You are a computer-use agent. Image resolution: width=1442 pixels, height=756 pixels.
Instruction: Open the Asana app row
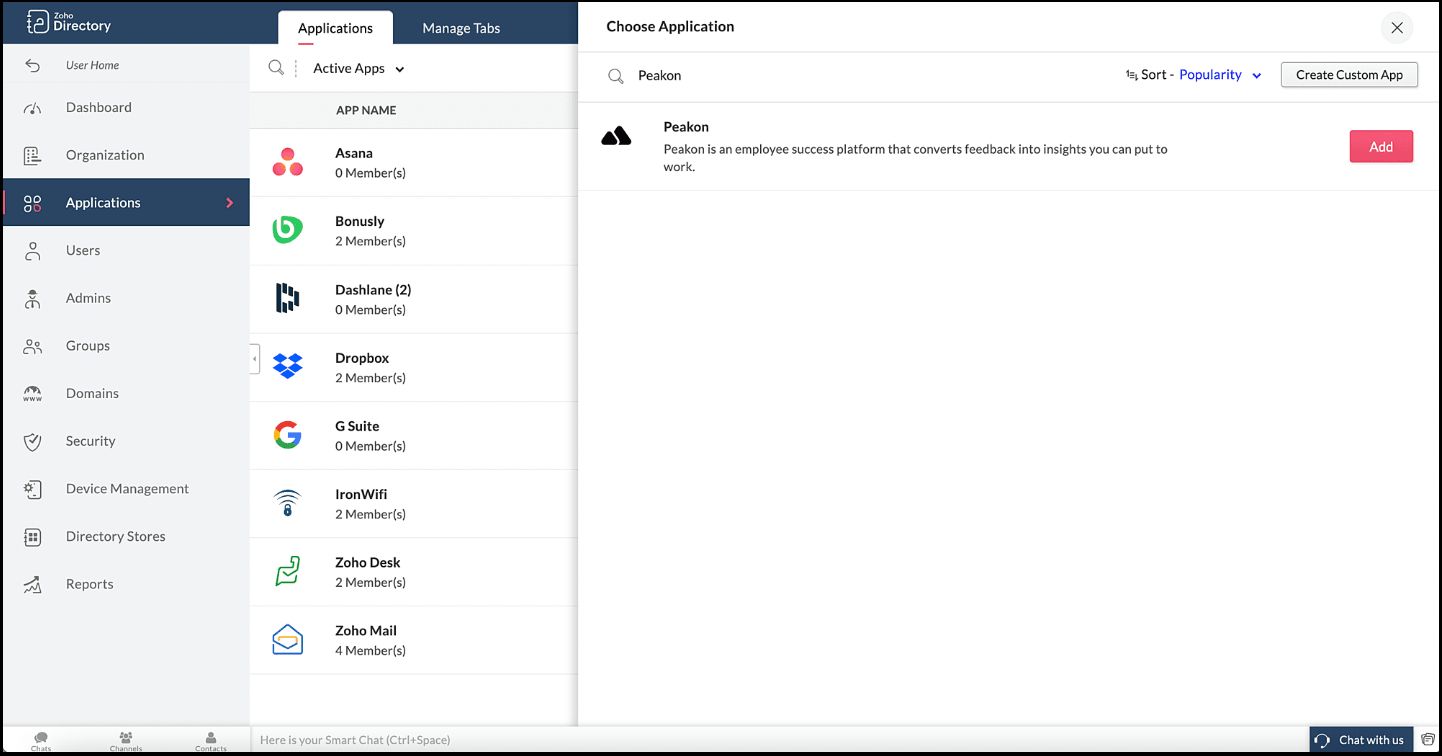tap(414, 162)
